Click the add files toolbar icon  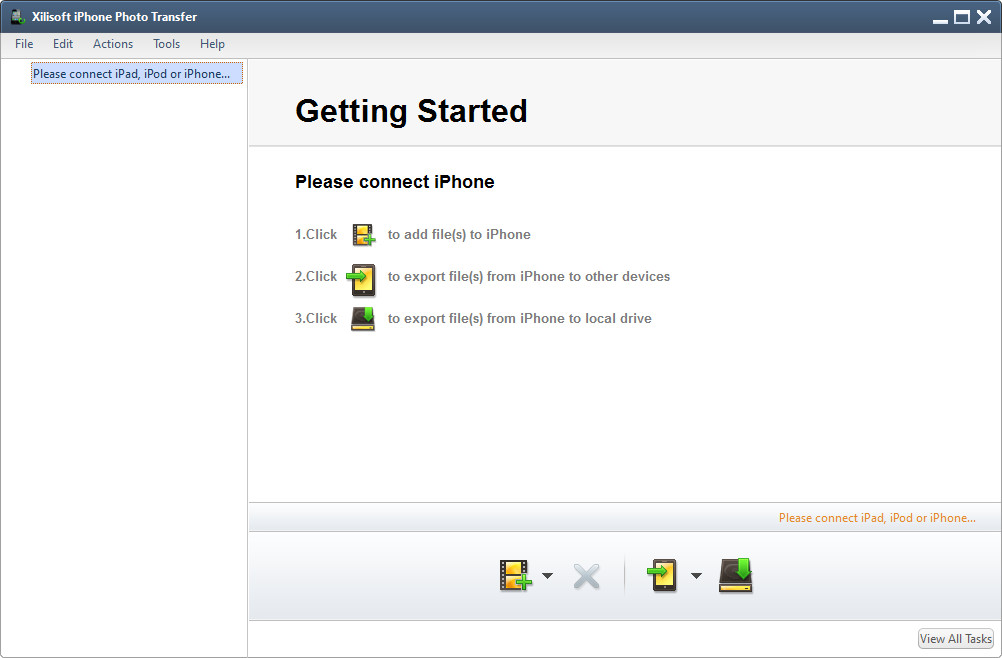click(x=515, y=575)
